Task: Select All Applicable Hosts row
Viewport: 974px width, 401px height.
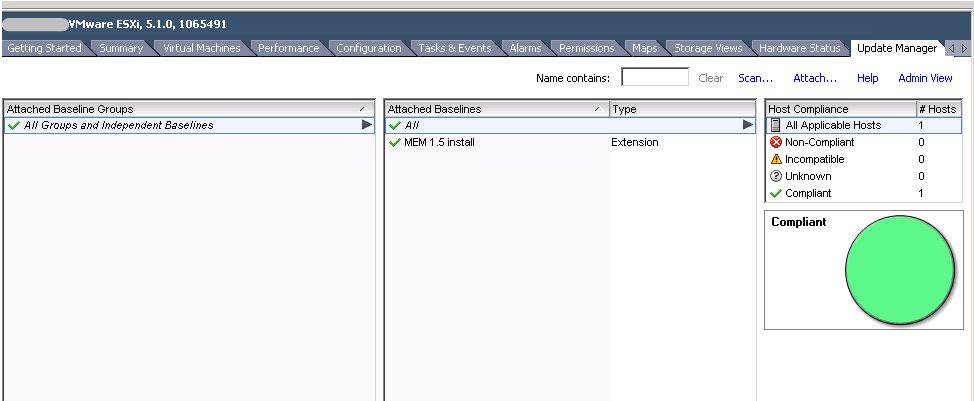Action: [864, 125]
